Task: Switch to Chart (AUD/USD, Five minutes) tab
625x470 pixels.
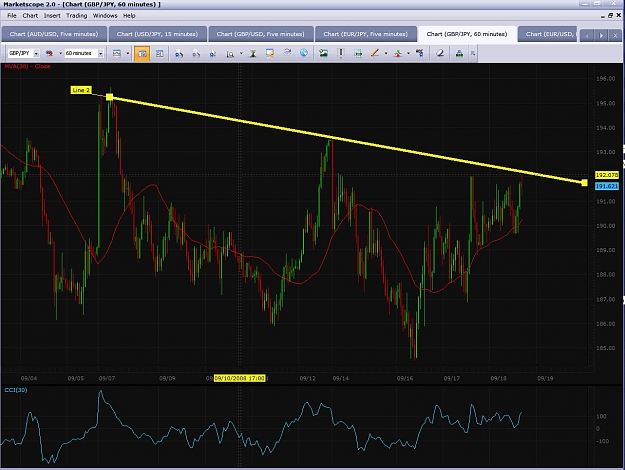Action: (x=54, y=34)
